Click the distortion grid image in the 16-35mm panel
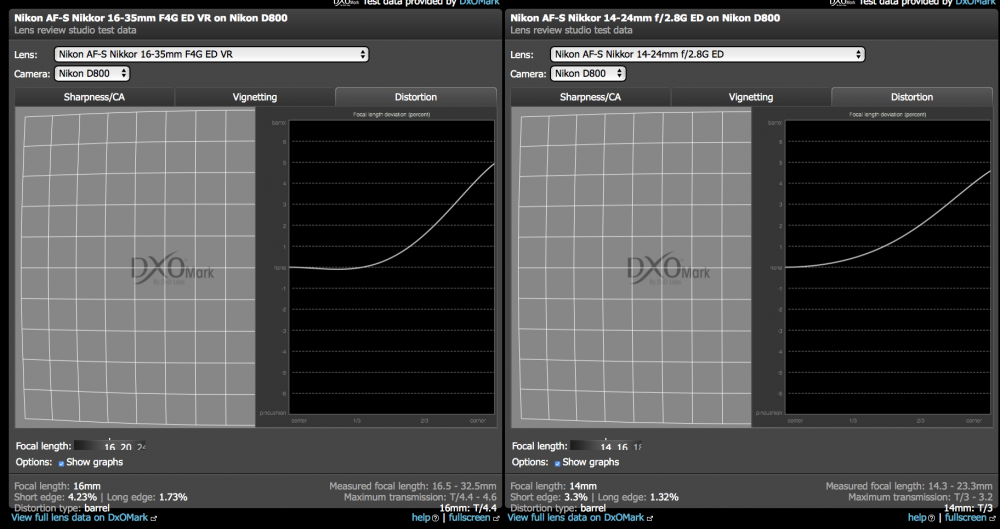This screenshot has height=529, width=1000. (x=135, y=267)
